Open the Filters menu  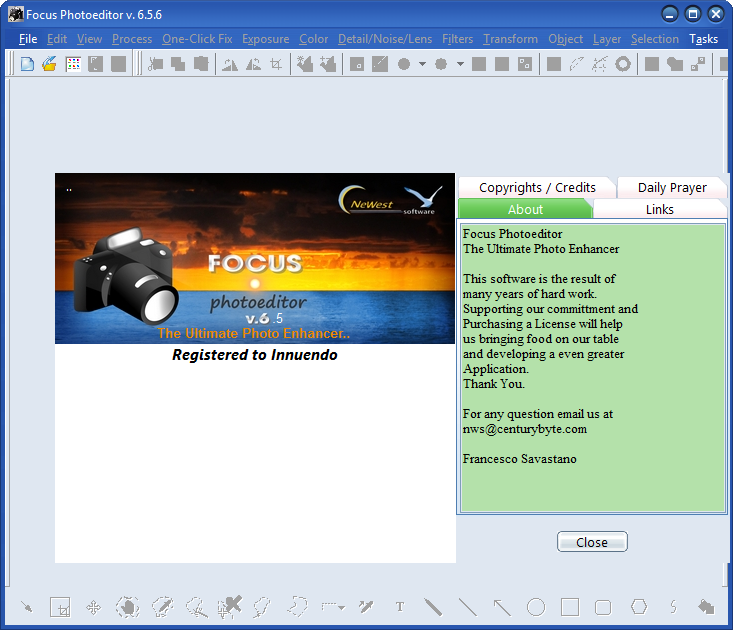[457, 39]
